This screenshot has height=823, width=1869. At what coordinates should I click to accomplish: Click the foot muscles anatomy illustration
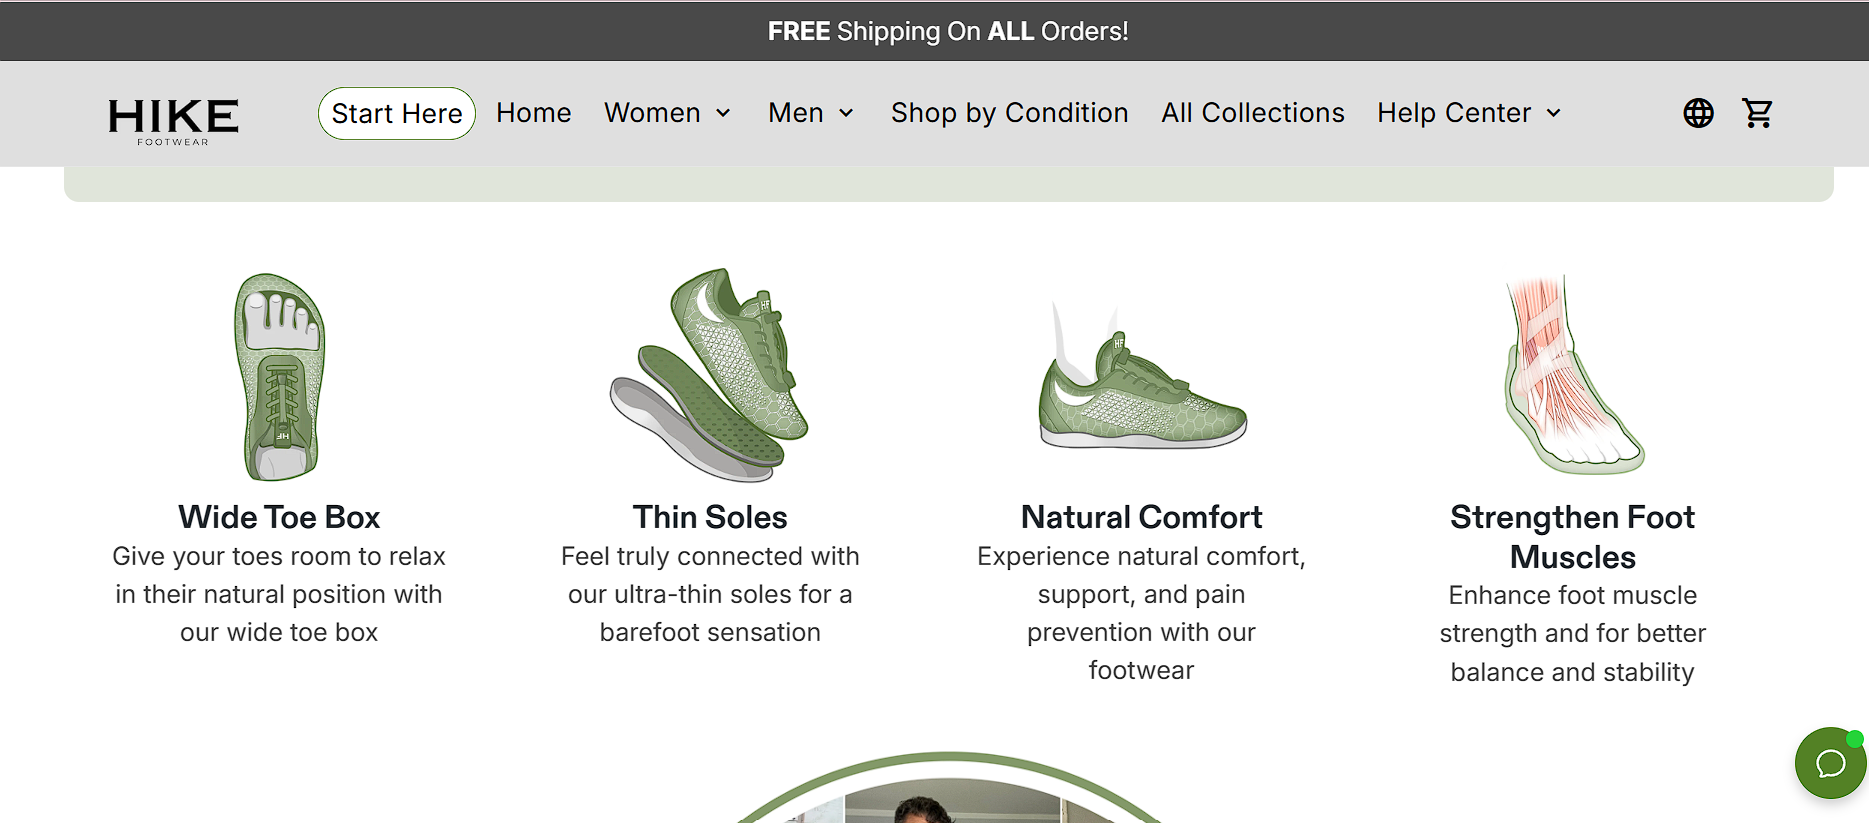point(1572,375)
